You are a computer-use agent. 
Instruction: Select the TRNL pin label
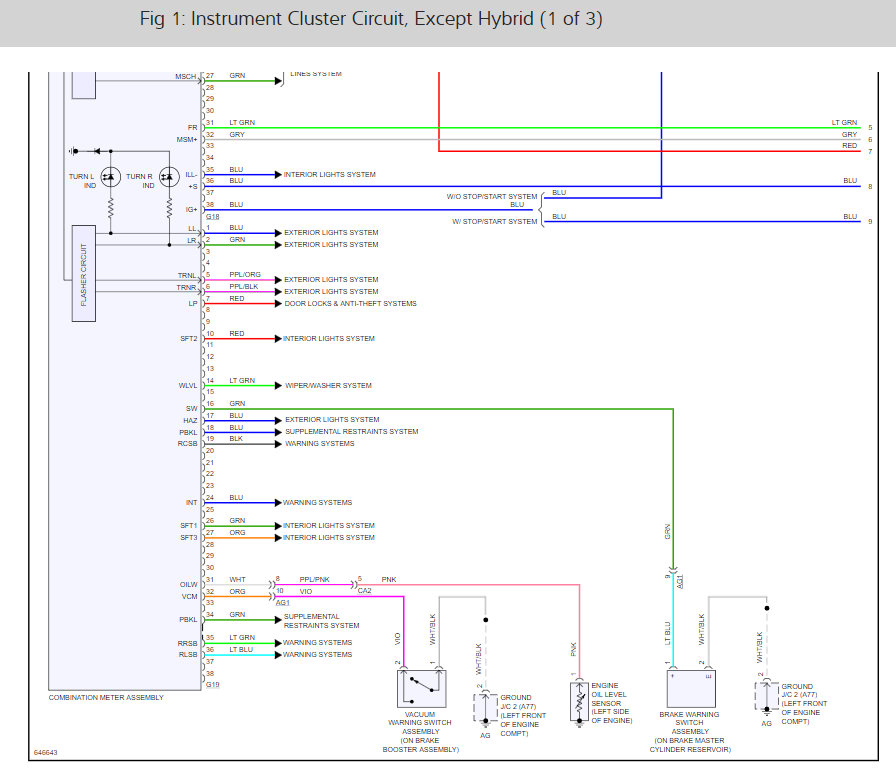186,276
